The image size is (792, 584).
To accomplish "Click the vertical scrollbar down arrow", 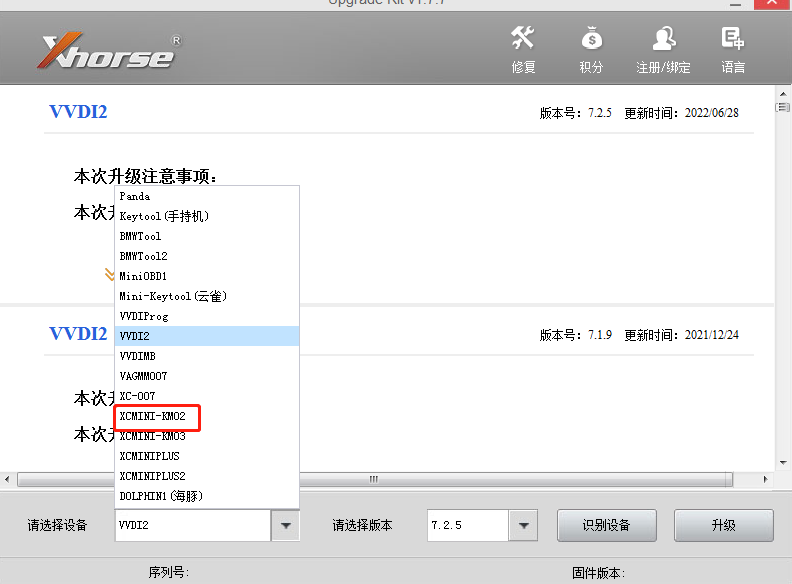I will tap(783, 463).
